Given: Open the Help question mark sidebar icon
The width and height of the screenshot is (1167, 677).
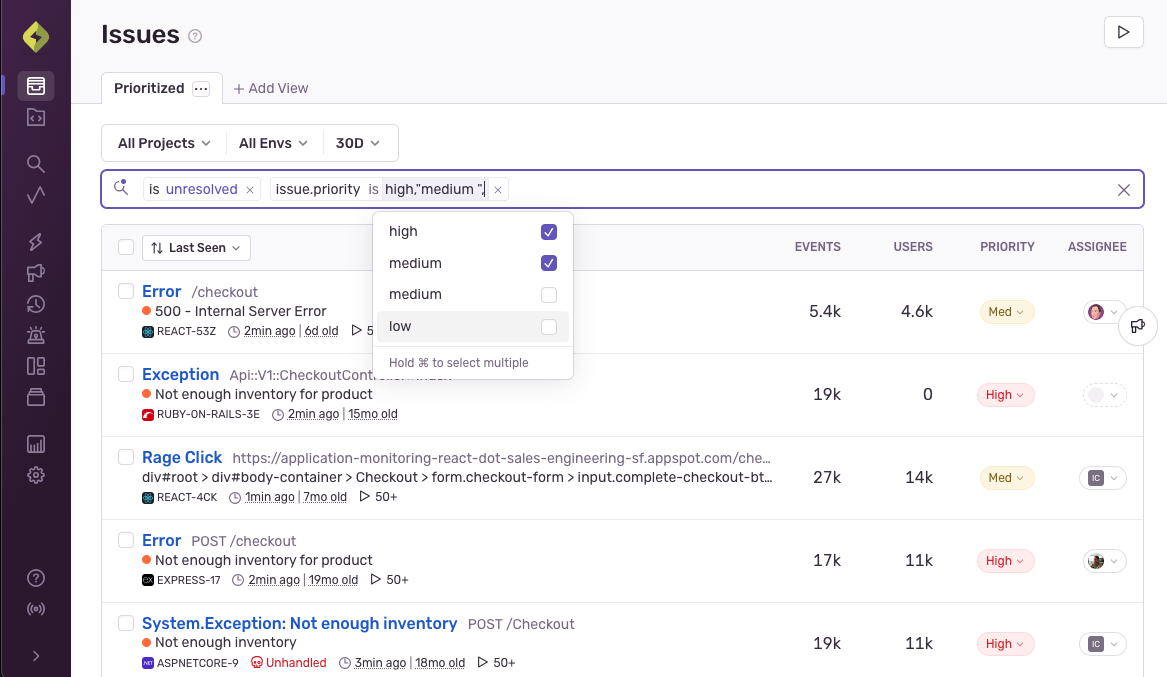Looking at the screenshot, I should click(36, 578).
